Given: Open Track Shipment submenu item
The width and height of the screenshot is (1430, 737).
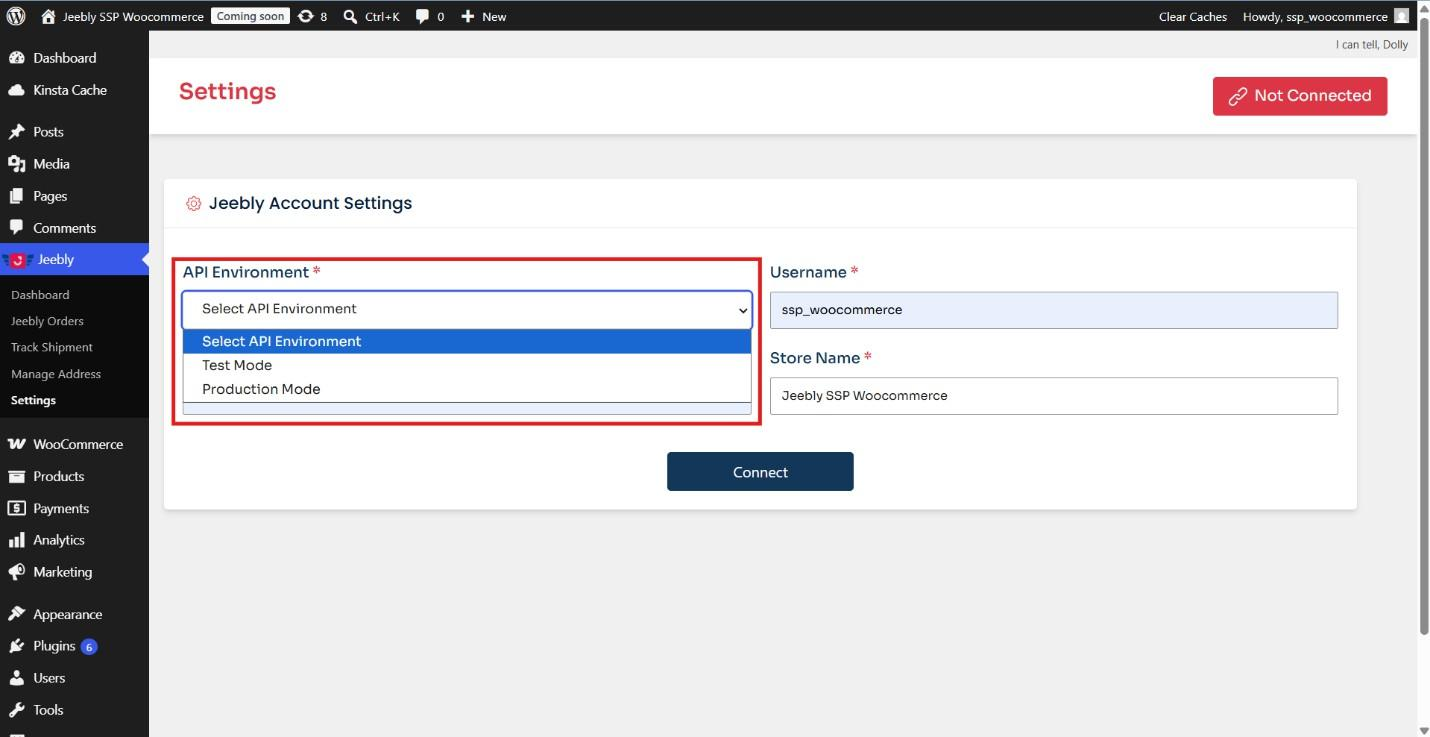Looking at the screenshot, I should (52, 347).
